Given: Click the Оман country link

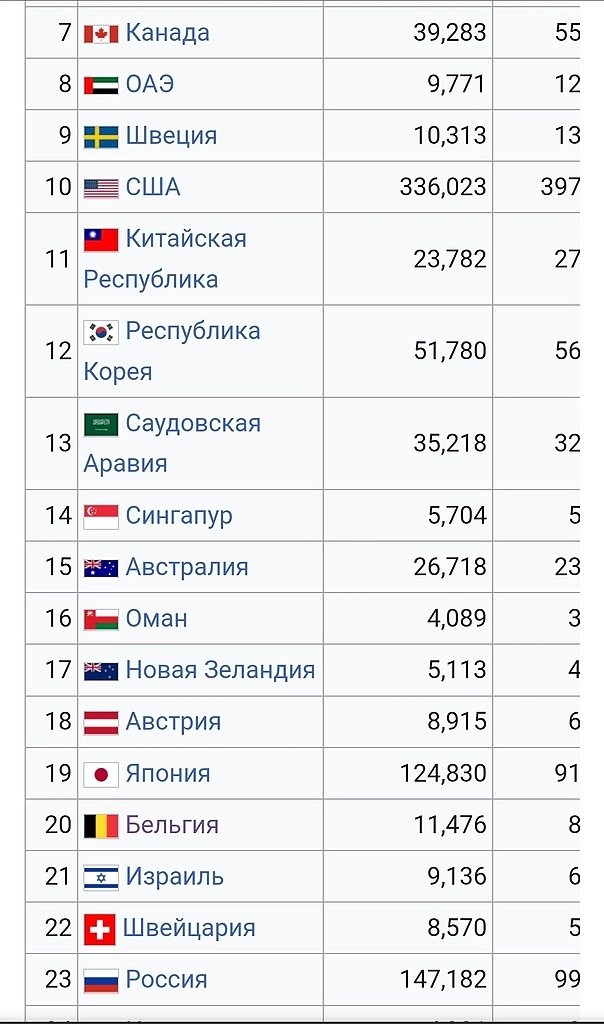Looking at the screenshot, I should coord(156,619).
